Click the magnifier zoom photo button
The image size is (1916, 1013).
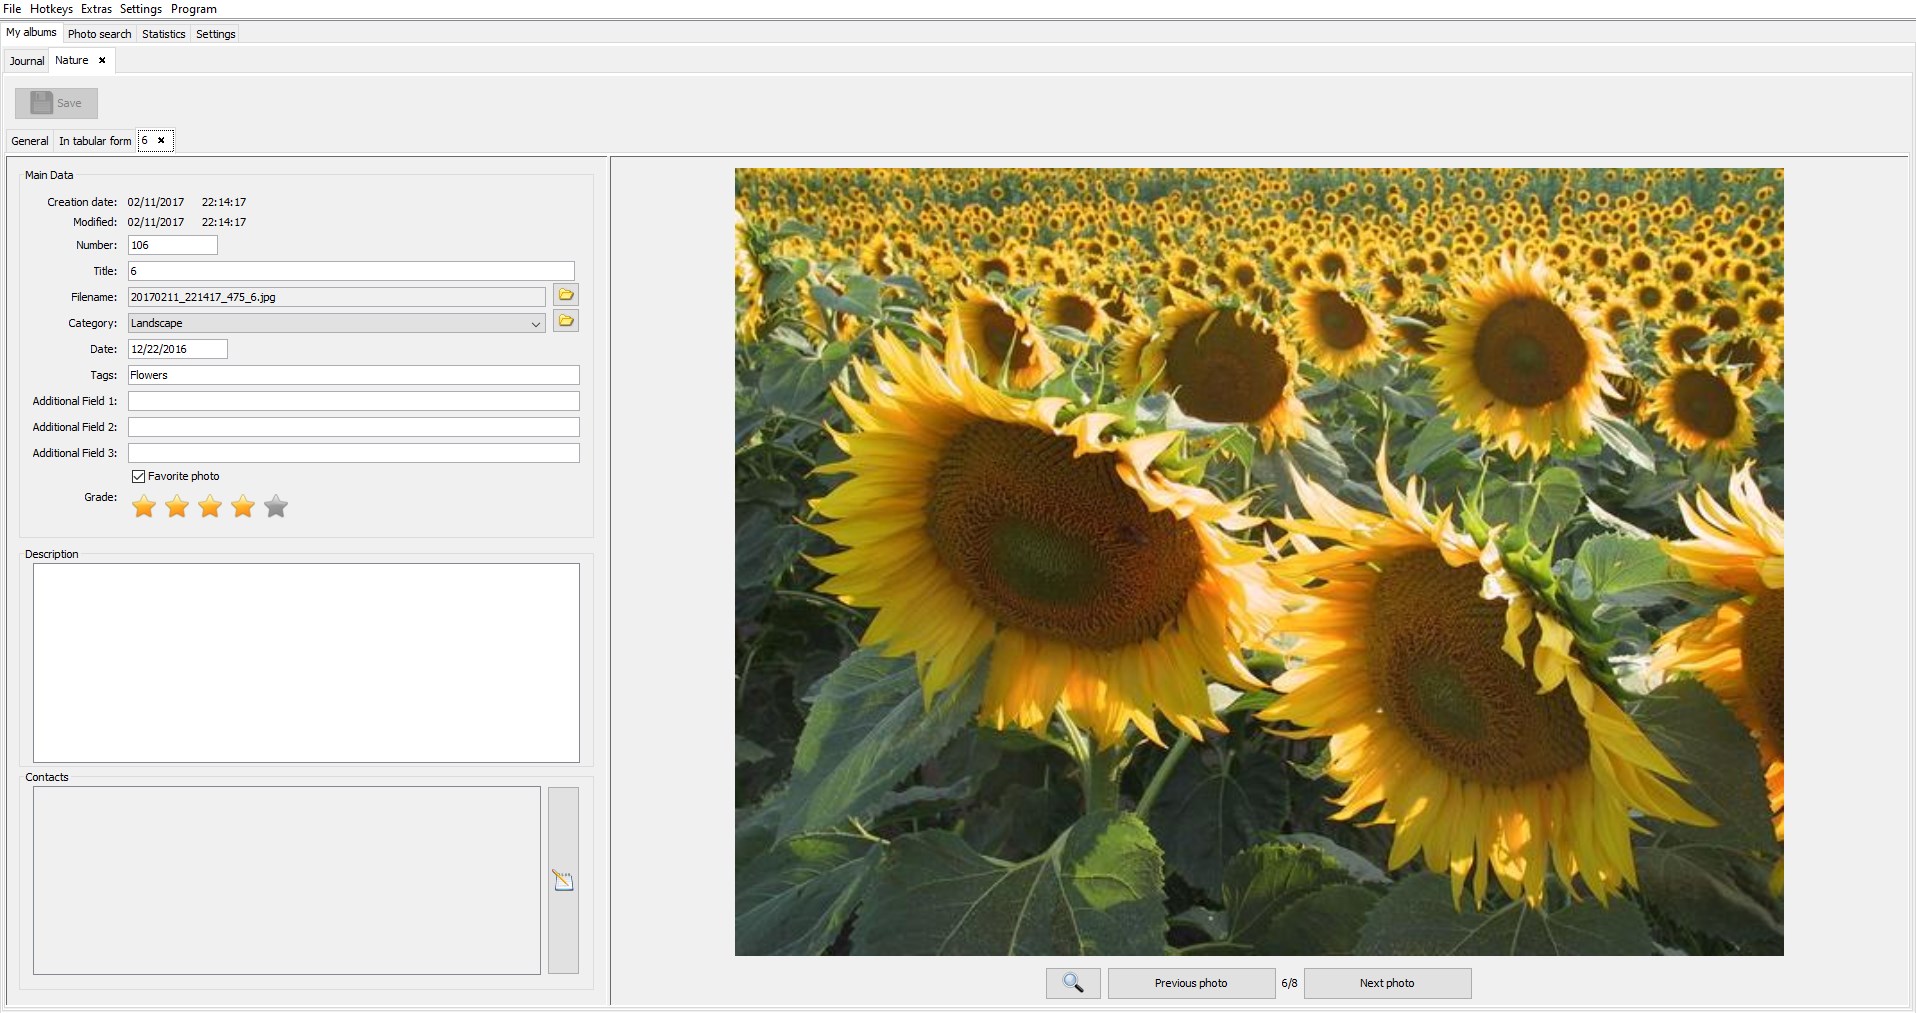coord(1073,983)
